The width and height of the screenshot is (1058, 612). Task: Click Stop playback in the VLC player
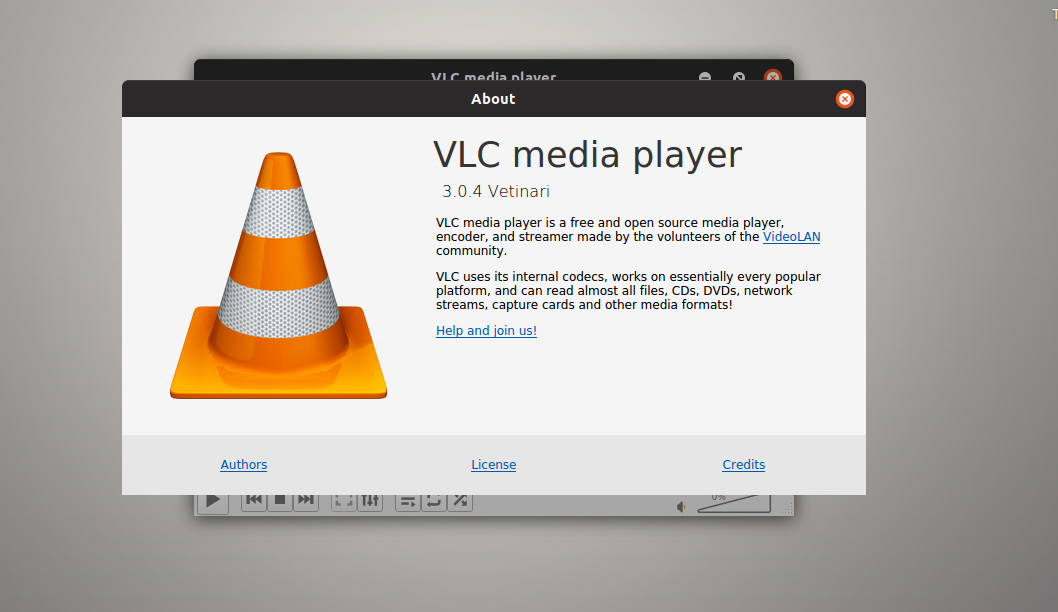pos(279,501)
